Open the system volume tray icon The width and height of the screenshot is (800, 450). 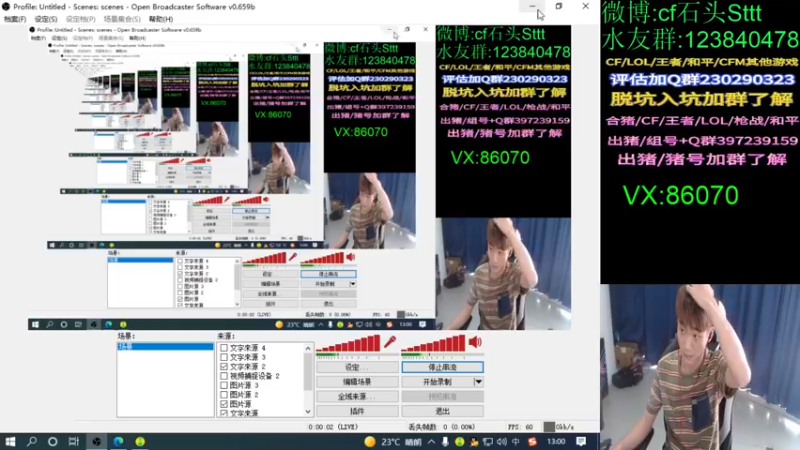(502, 442)
